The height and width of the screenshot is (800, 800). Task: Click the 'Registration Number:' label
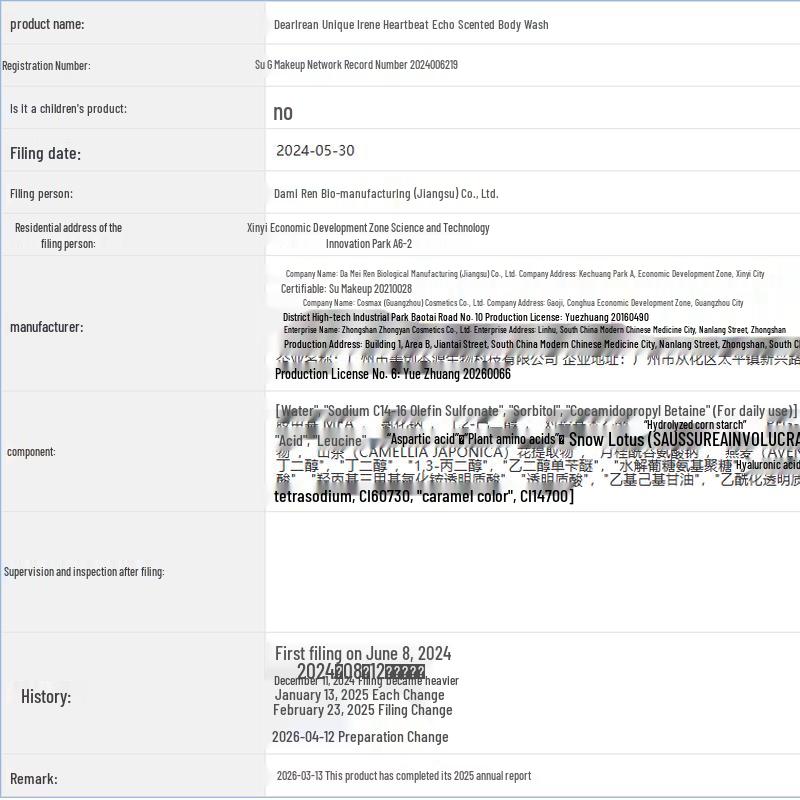(x=46, y=66)
